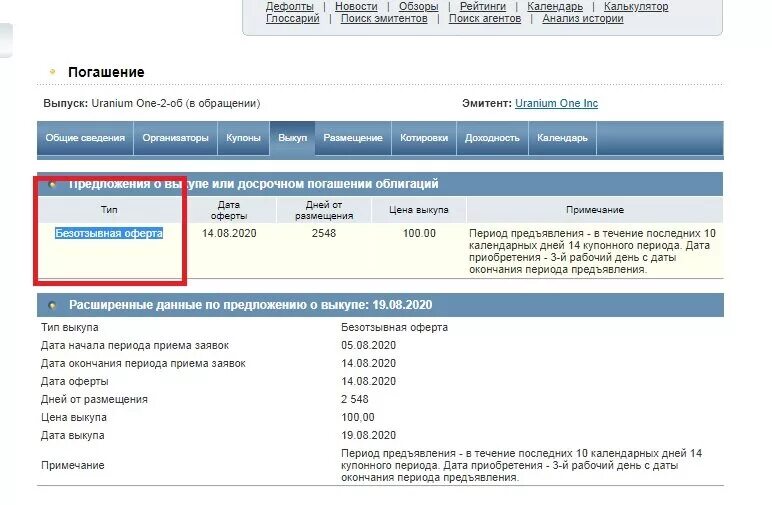
Task: Switch to the Размещение tab
Action: tap(353, 138)
